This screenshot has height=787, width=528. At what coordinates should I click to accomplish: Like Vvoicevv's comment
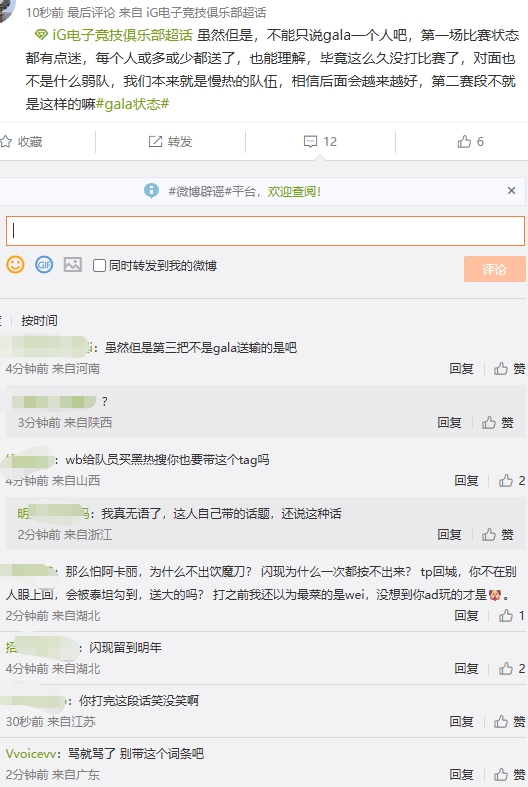pyautogui.click(x=501, y=774)
